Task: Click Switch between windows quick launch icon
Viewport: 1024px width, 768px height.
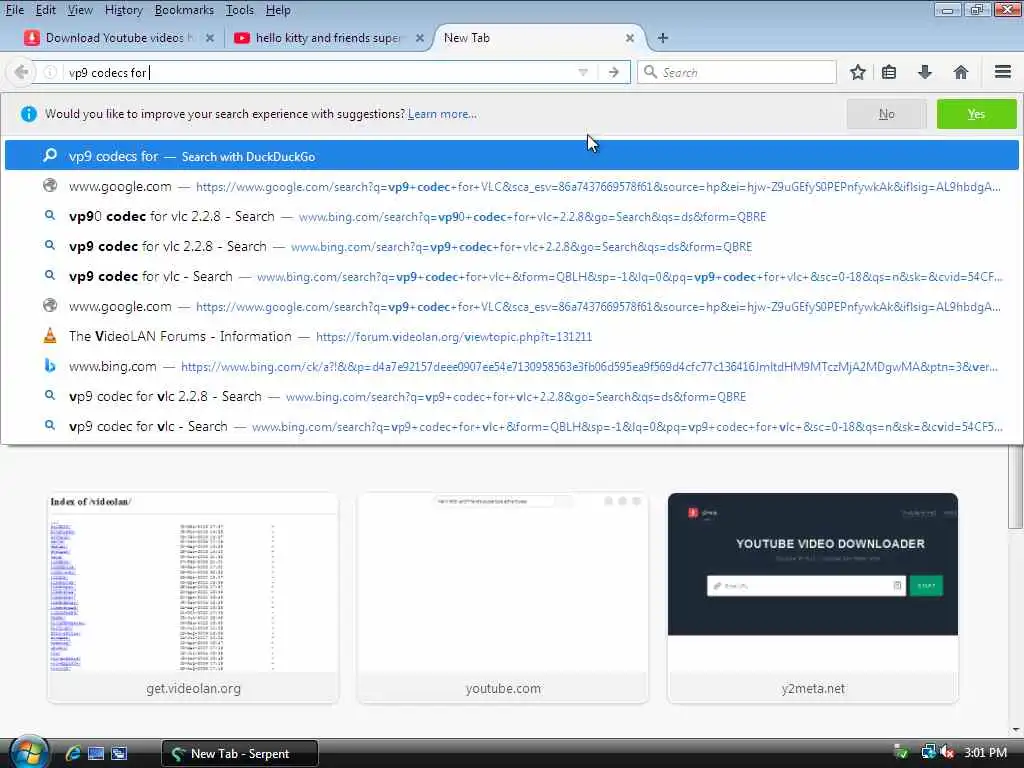Action: (x=119, y=753)
